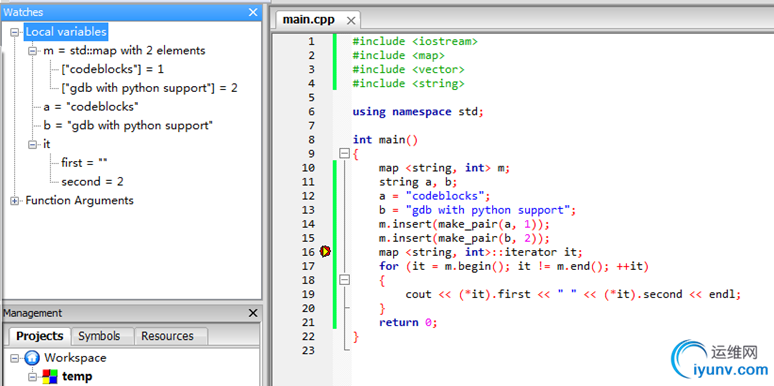Open the Symbols tab in Management
The width and height of the screenshot is (774, 386).
pyautogui.click(x=99, y=336)
